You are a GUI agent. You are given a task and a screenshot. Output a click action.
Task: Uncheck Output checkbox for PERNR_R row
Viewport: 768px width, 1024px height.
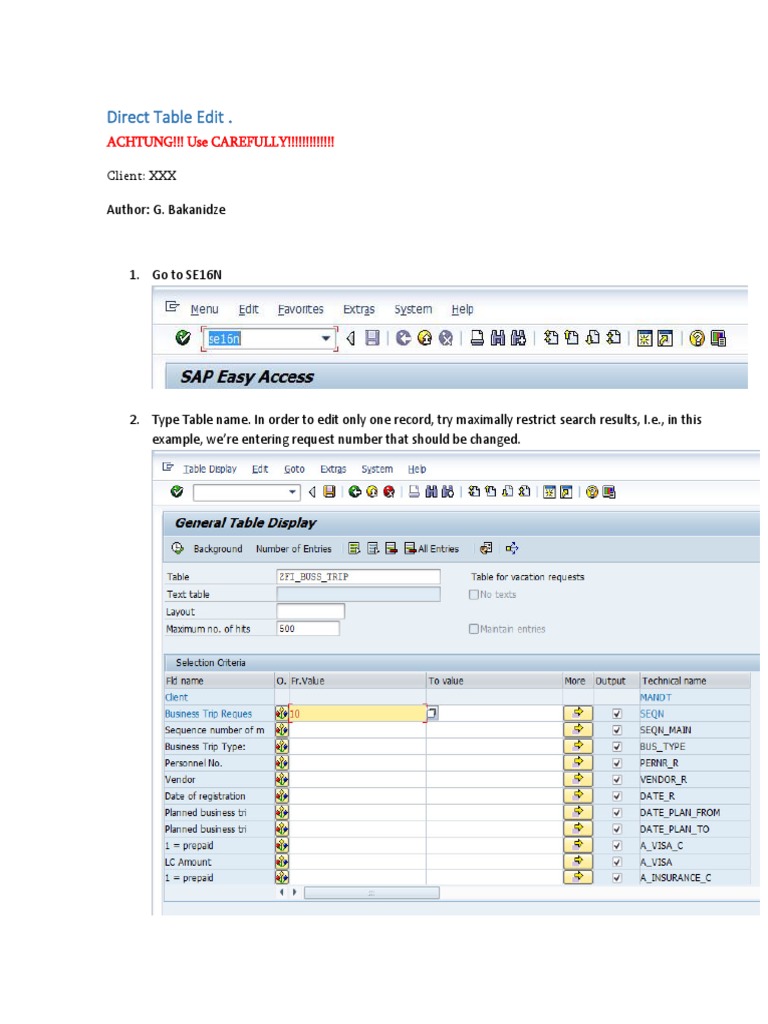(x=616, y=763)
